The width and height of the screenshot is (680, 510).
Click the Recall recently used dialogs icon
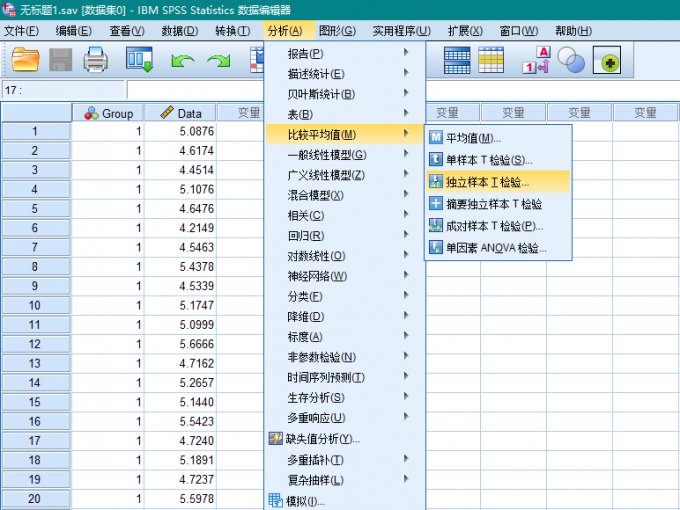(x=139, y=59)
